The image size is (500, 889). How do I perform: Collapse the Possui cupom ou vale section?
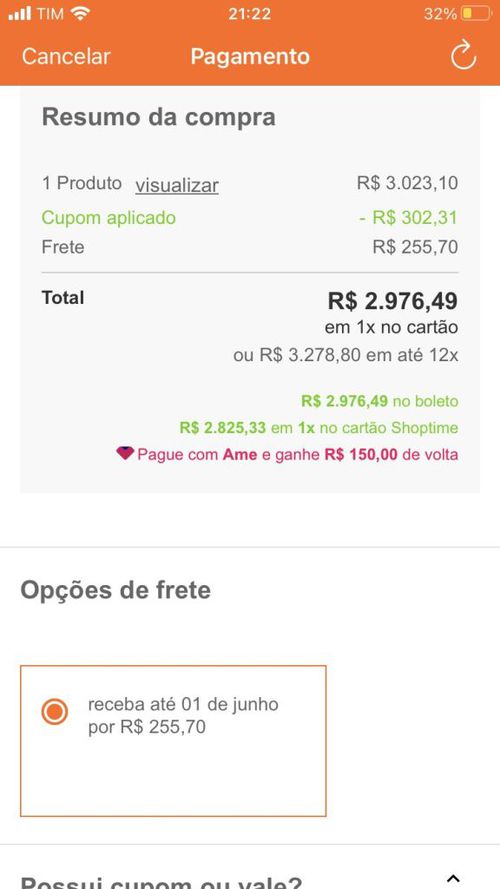(x=452, y=879)
